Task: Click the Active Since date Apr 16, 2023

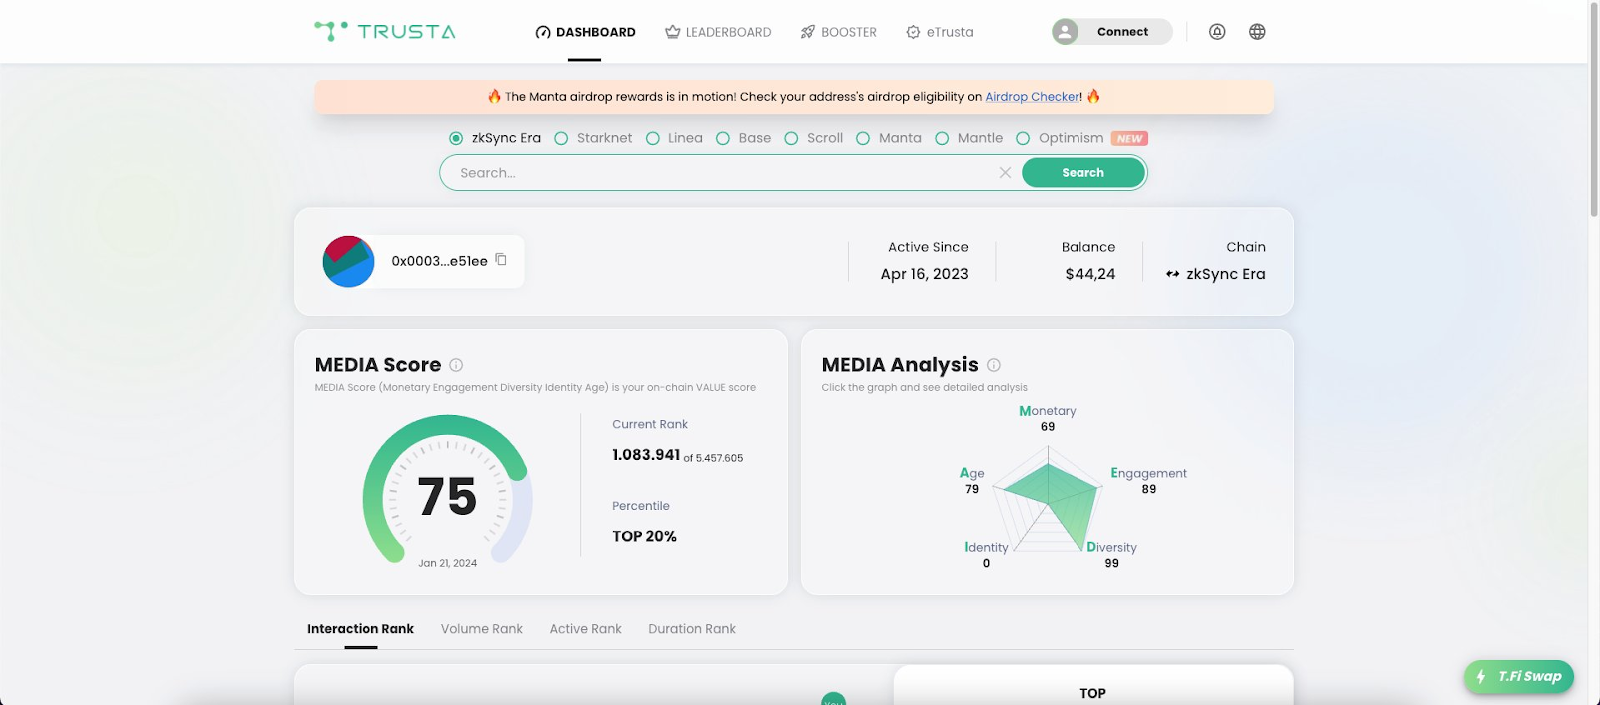Action: point(925,274)
